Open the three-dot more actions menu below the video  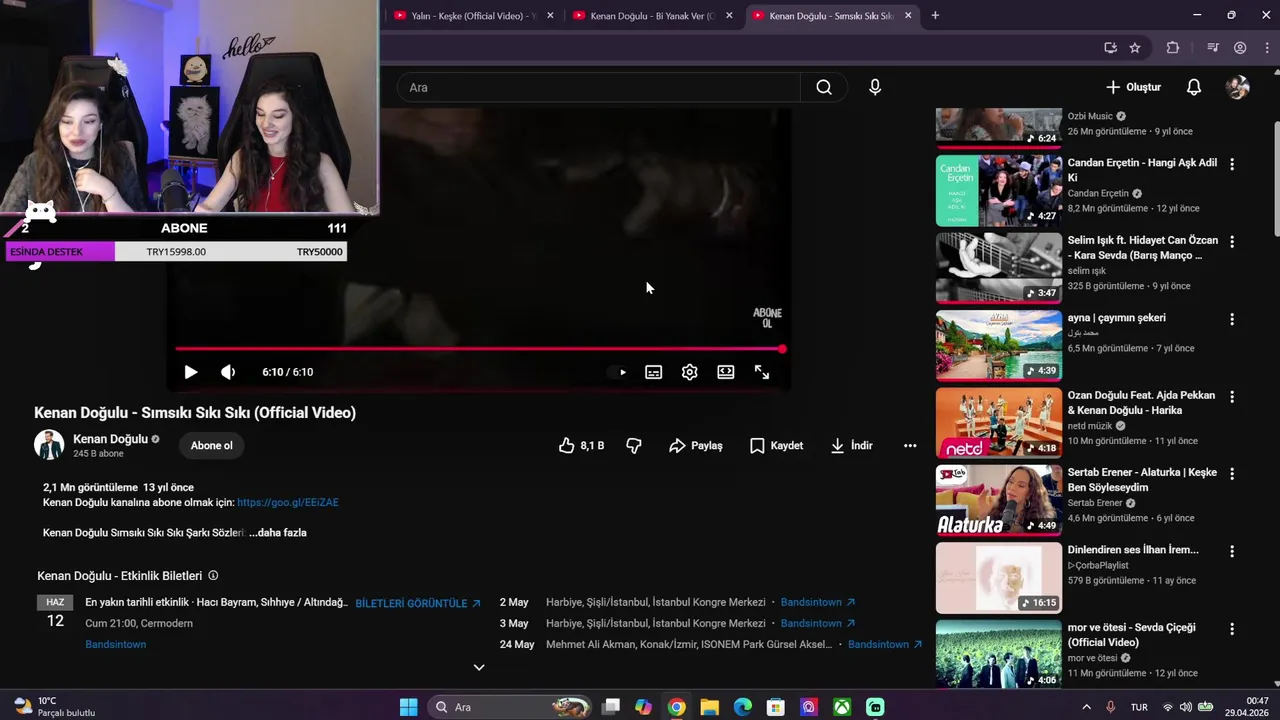pos(910,445)
